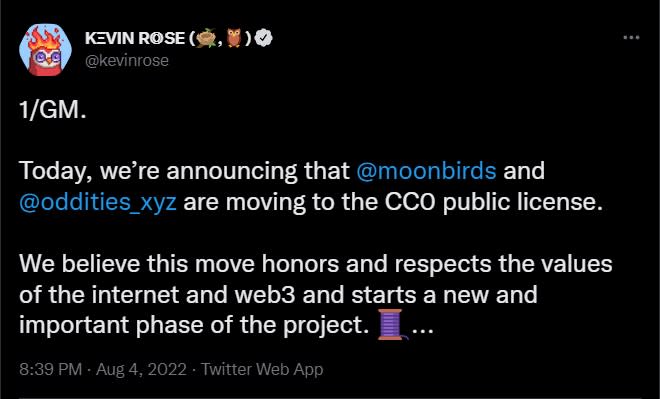Viewport: 660px width, 399px height.
Task: Click the KEVIN ROSE display name
Action: [135, 39]
